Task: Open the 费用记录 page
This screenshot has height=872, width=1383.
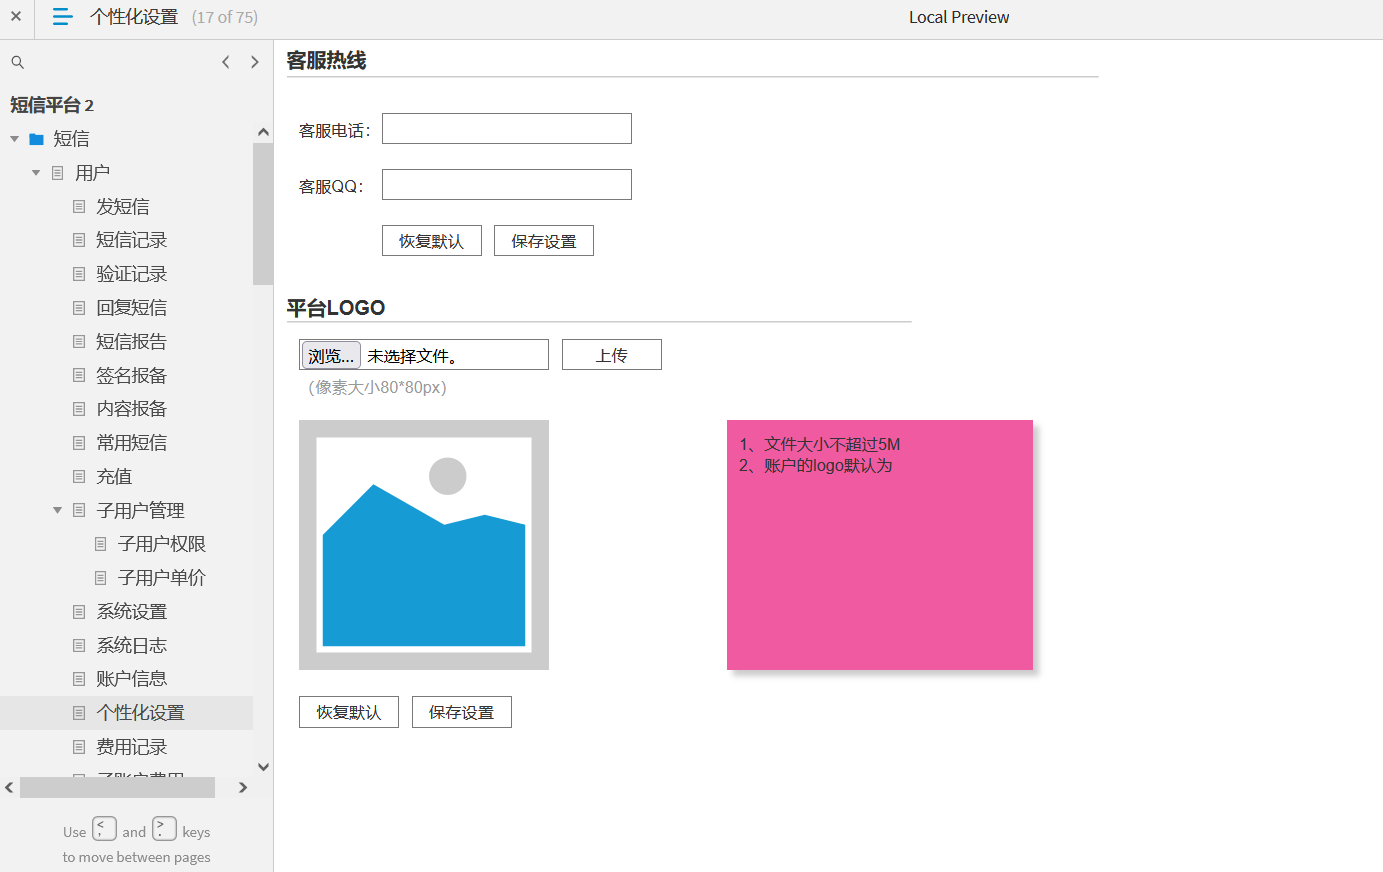Action: [x=131, y=747]
